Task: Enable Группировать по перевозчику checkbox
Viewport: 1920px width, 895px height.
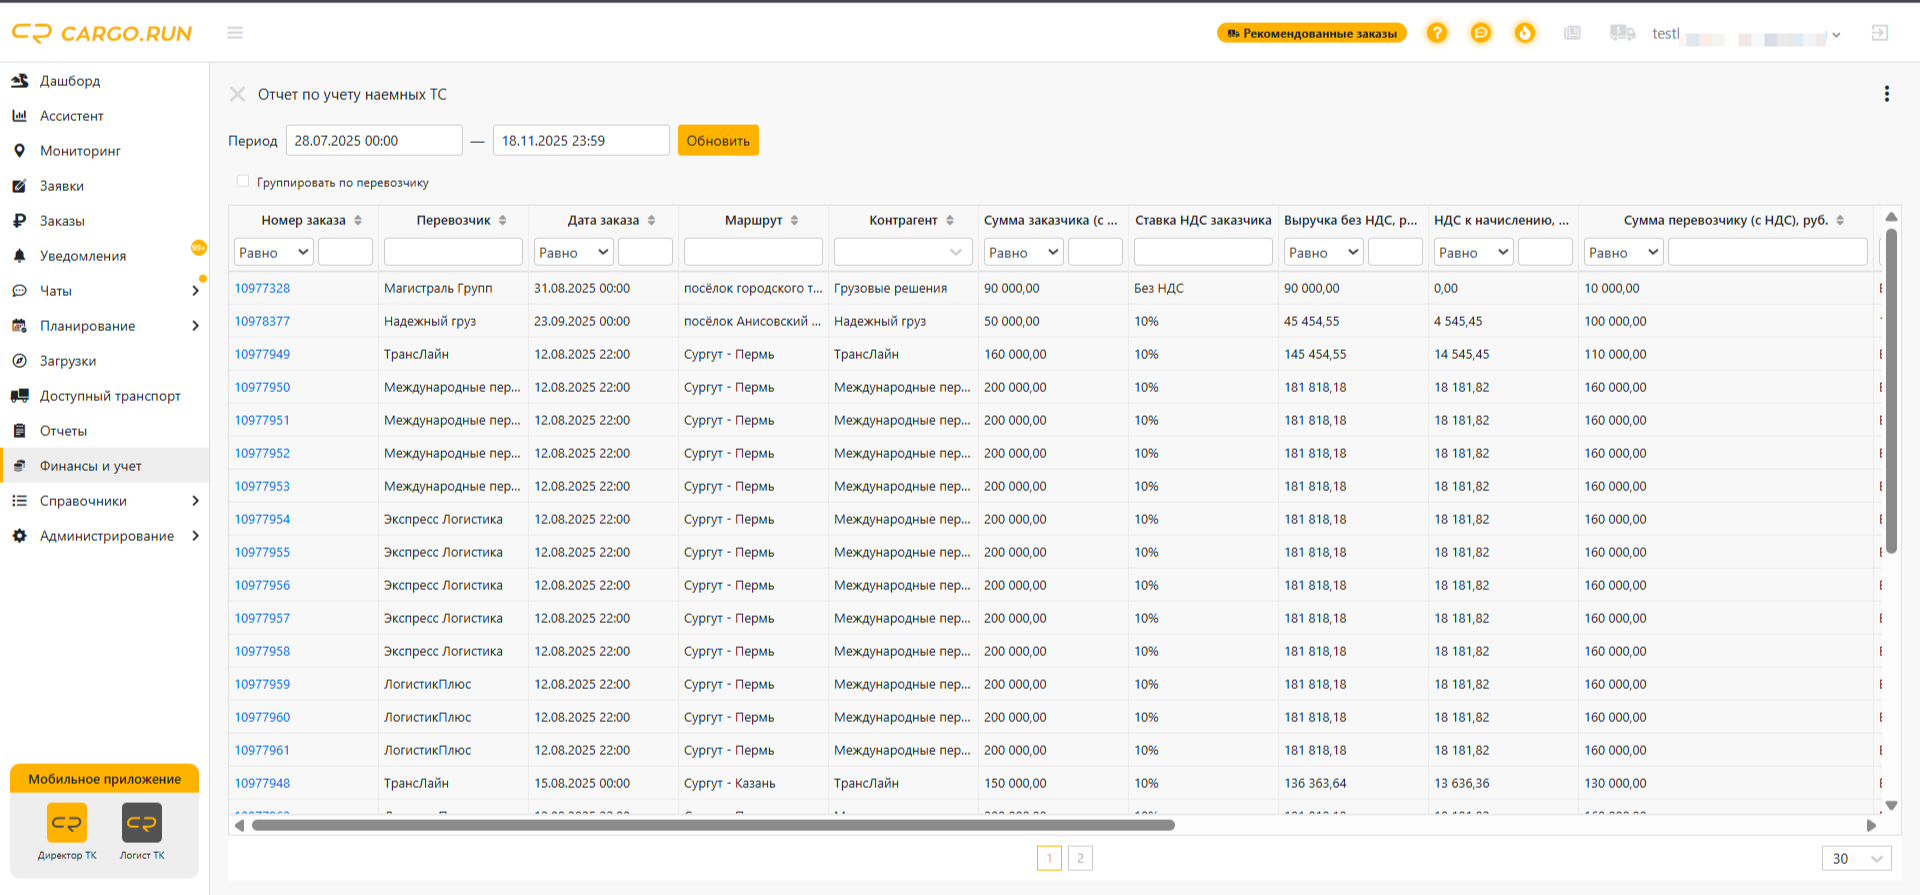Action: [x=243, y=181]
